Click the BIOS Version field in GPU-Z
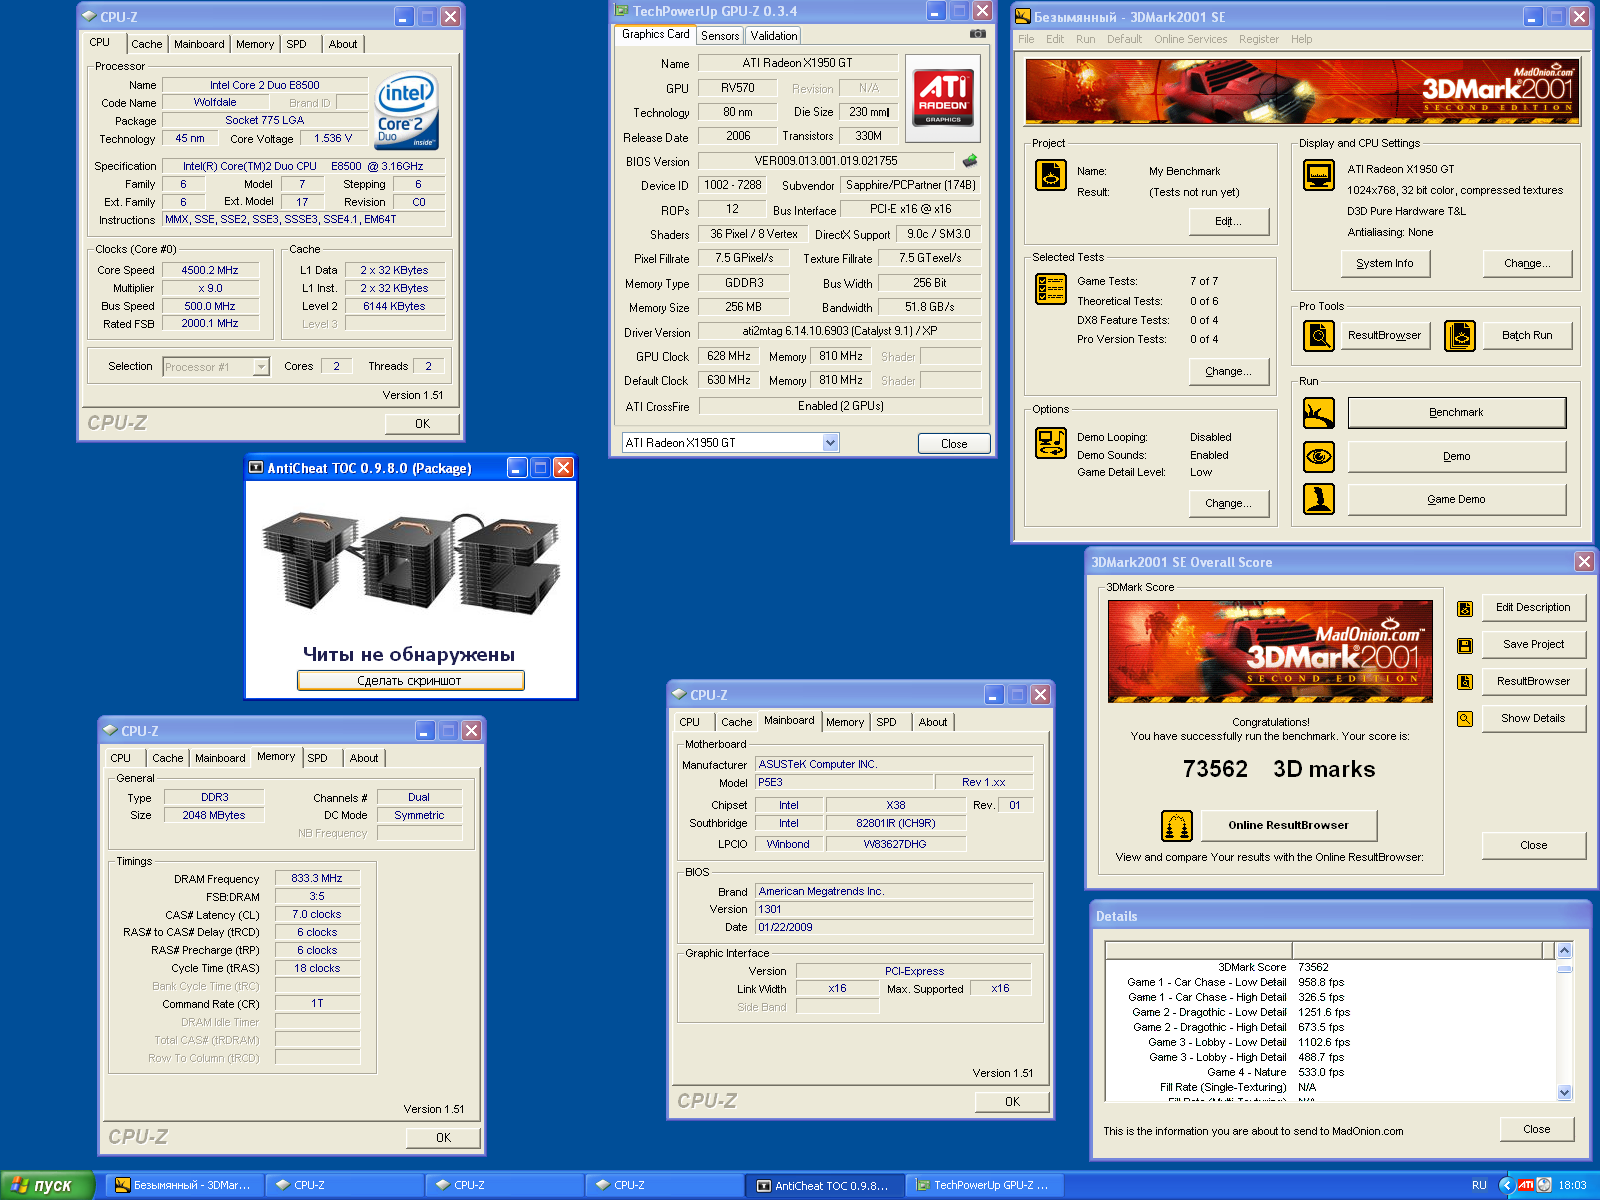The width and height of the screenshot is (1600, 1200). (826, 161)
